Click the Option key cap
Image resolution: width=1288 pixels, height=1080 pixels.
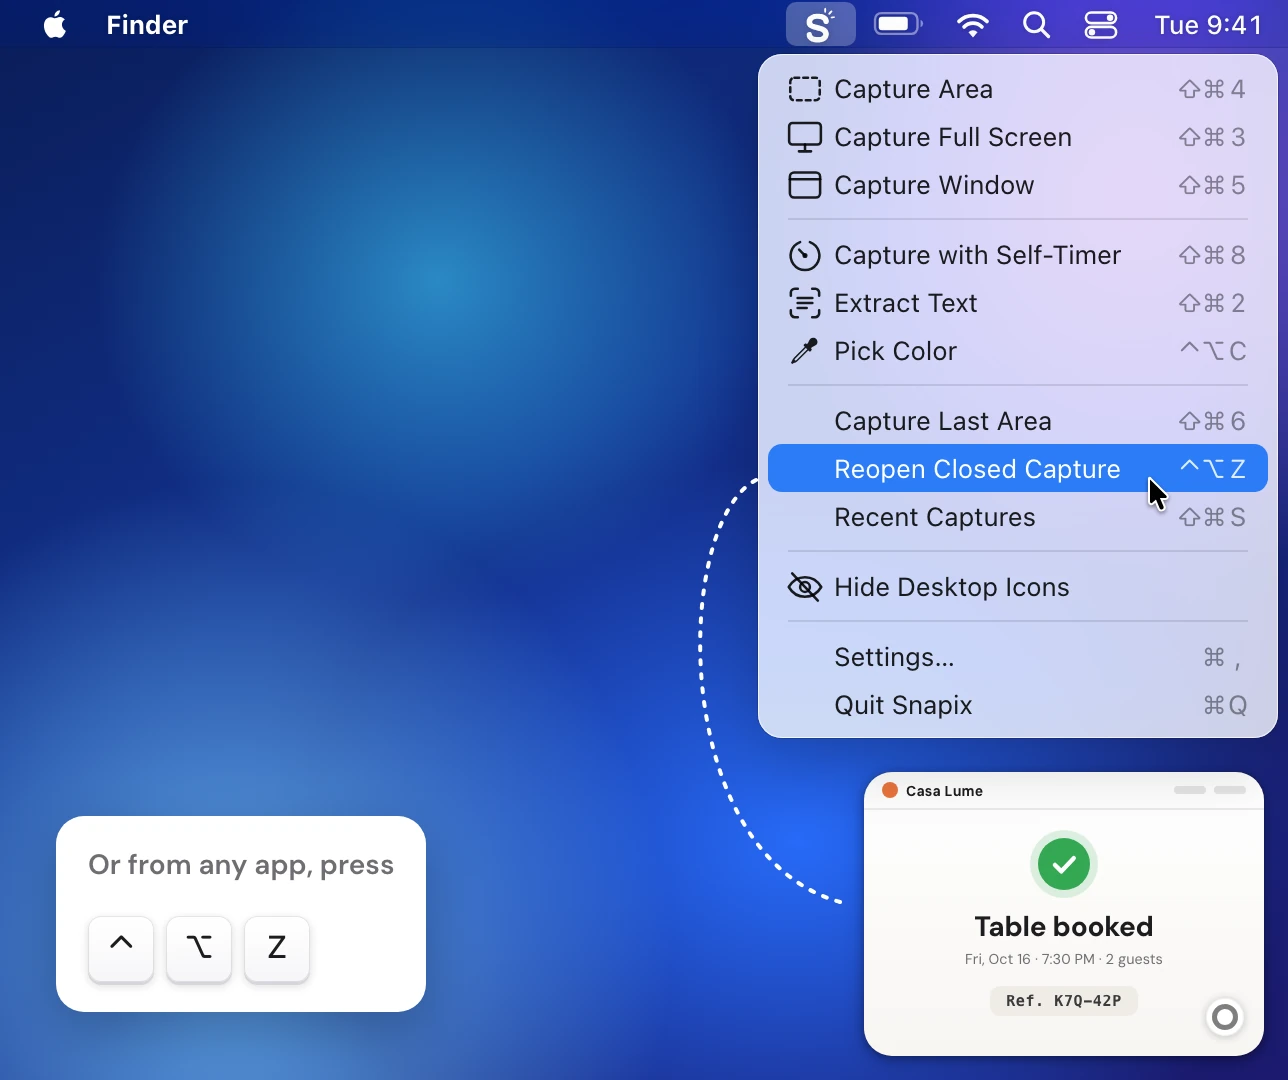[199, 948]
